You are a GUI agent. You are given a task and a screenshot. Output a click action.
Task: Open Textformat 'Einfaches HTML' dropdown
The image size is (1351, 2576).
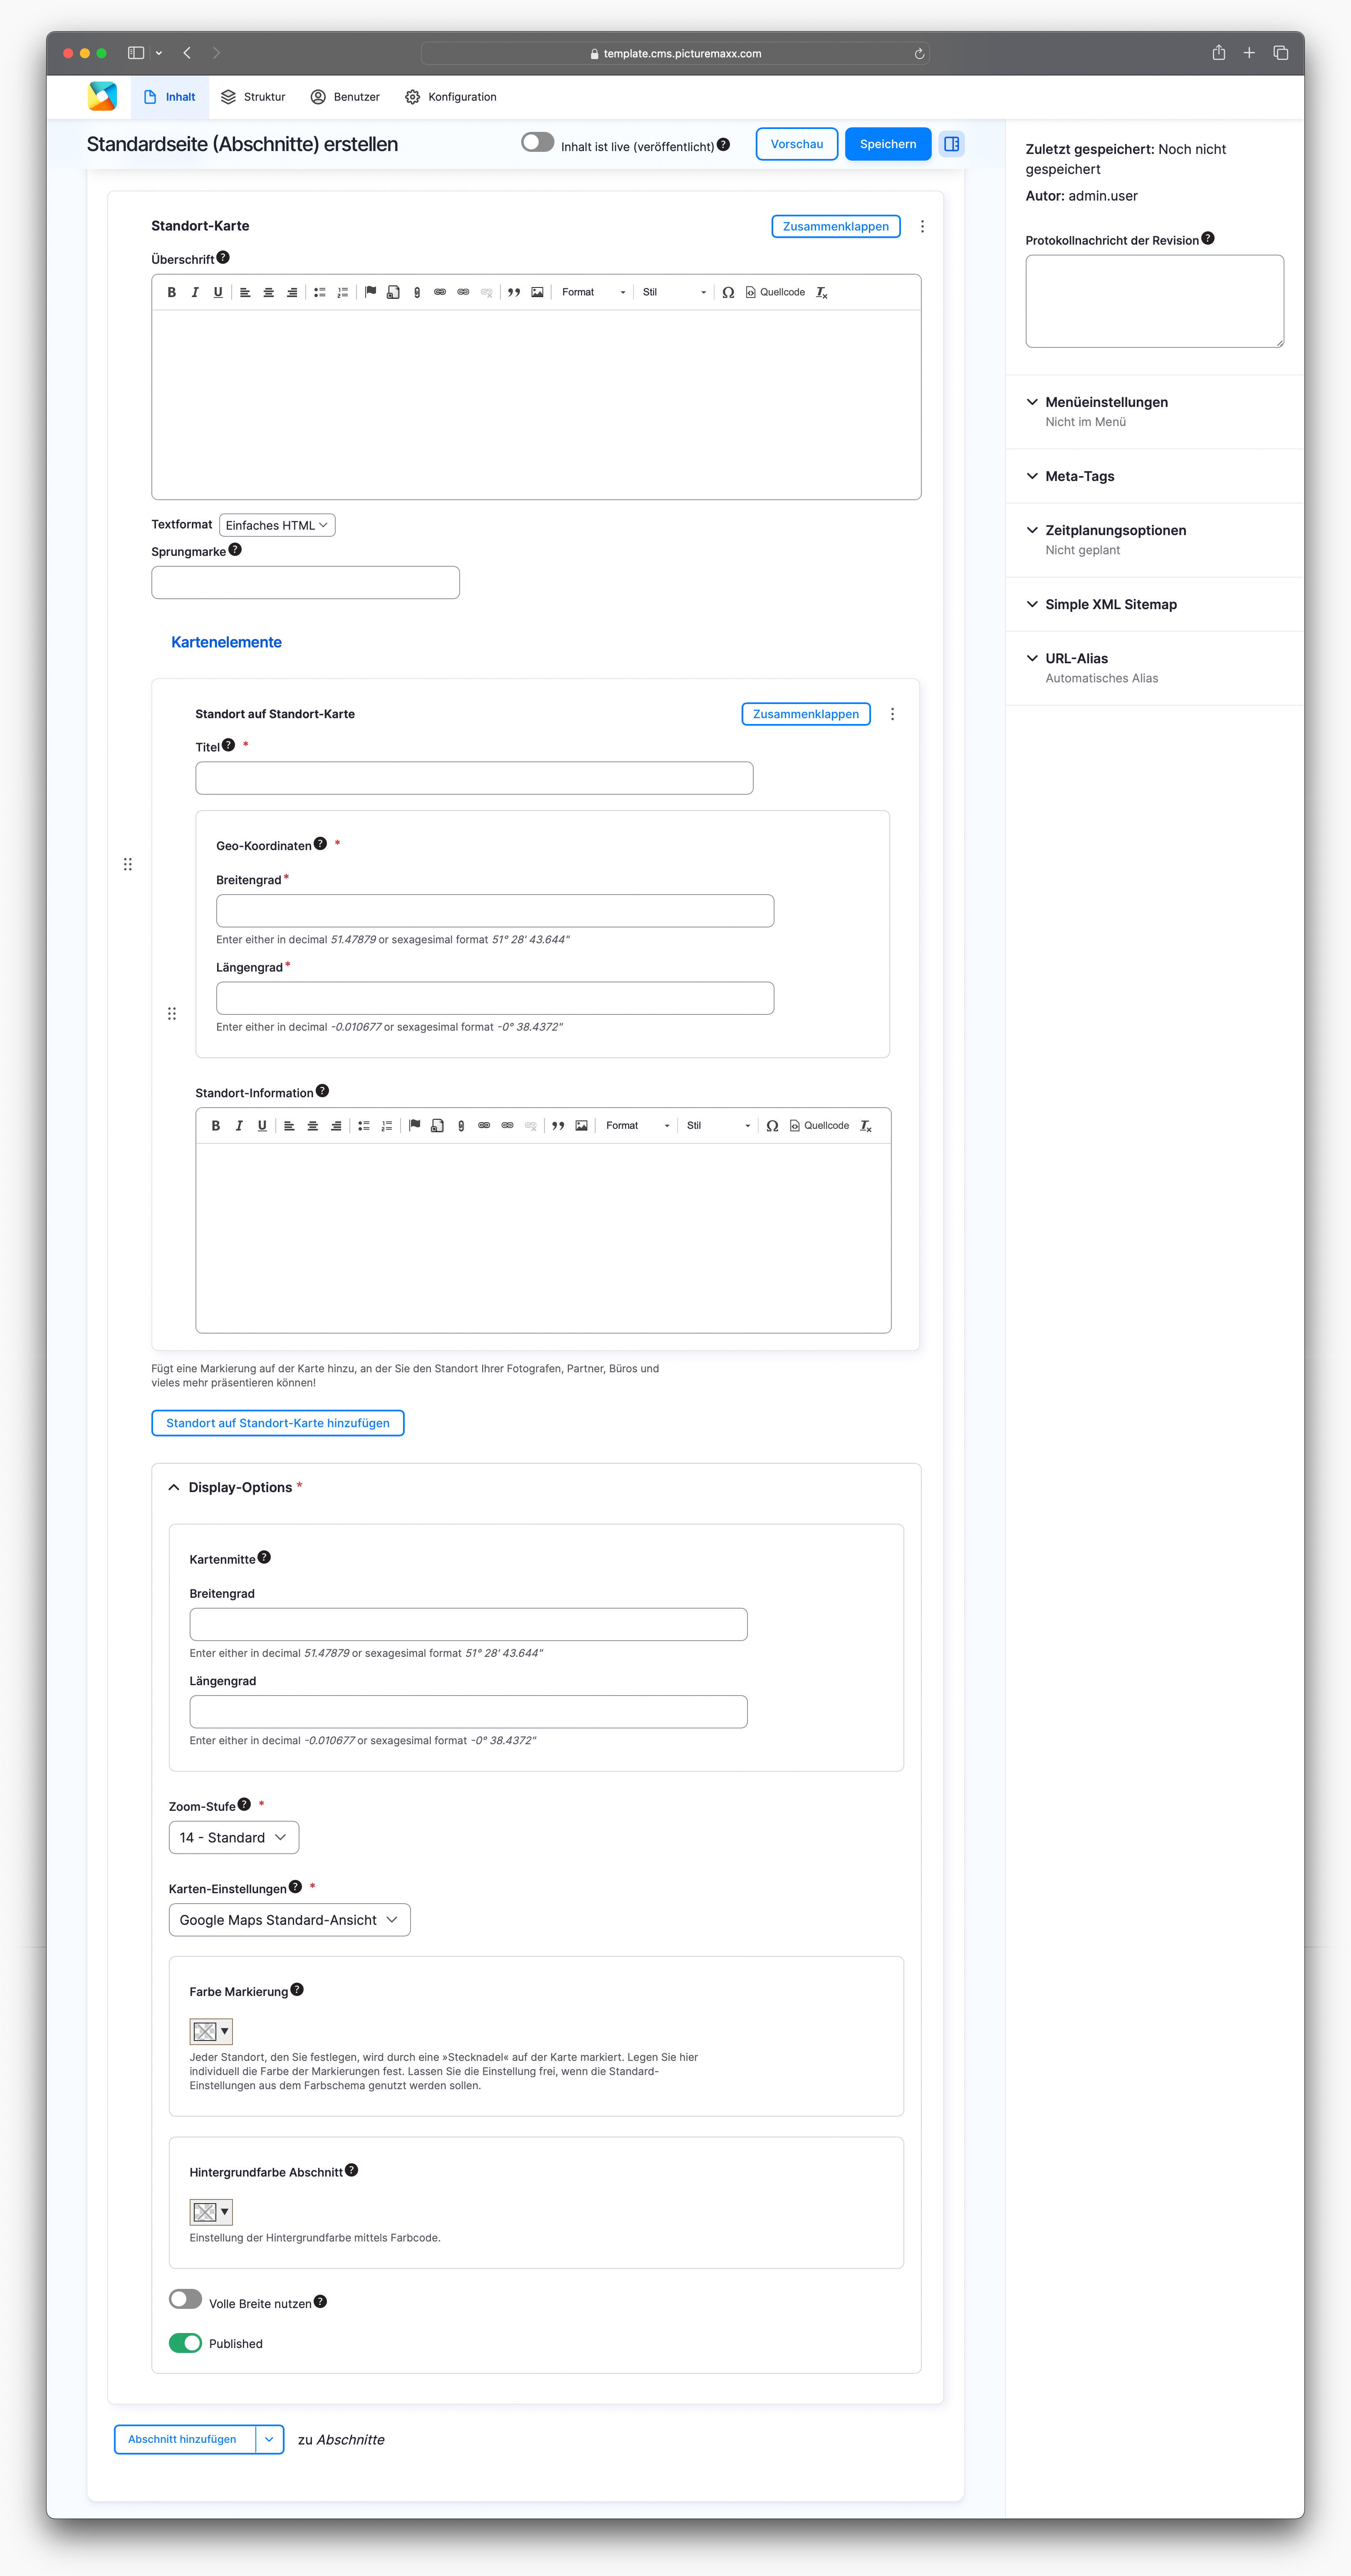click(277, 525)
